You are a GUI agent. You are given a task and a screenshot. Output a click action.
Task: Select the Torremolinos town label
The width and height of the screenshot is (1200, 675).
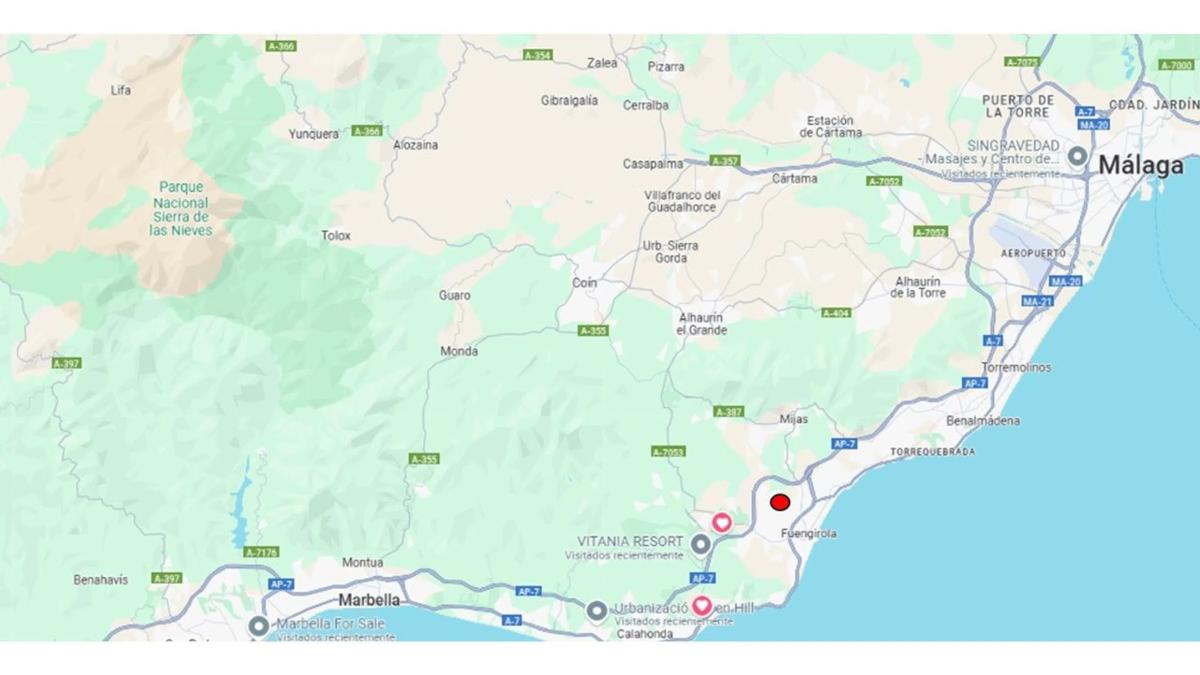[1016, 367]
